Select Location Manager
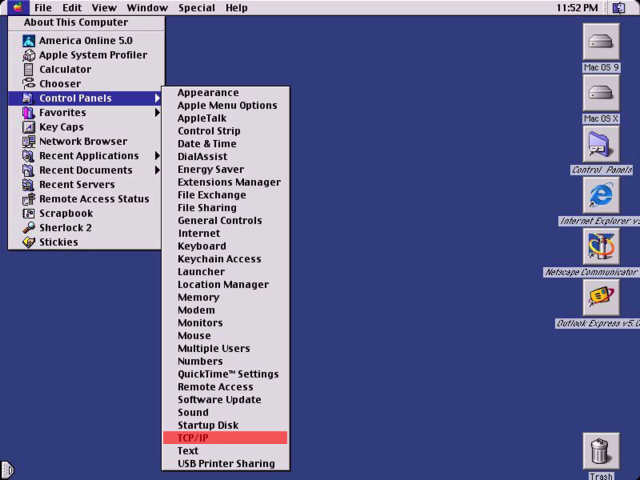 tap(225, 284)
